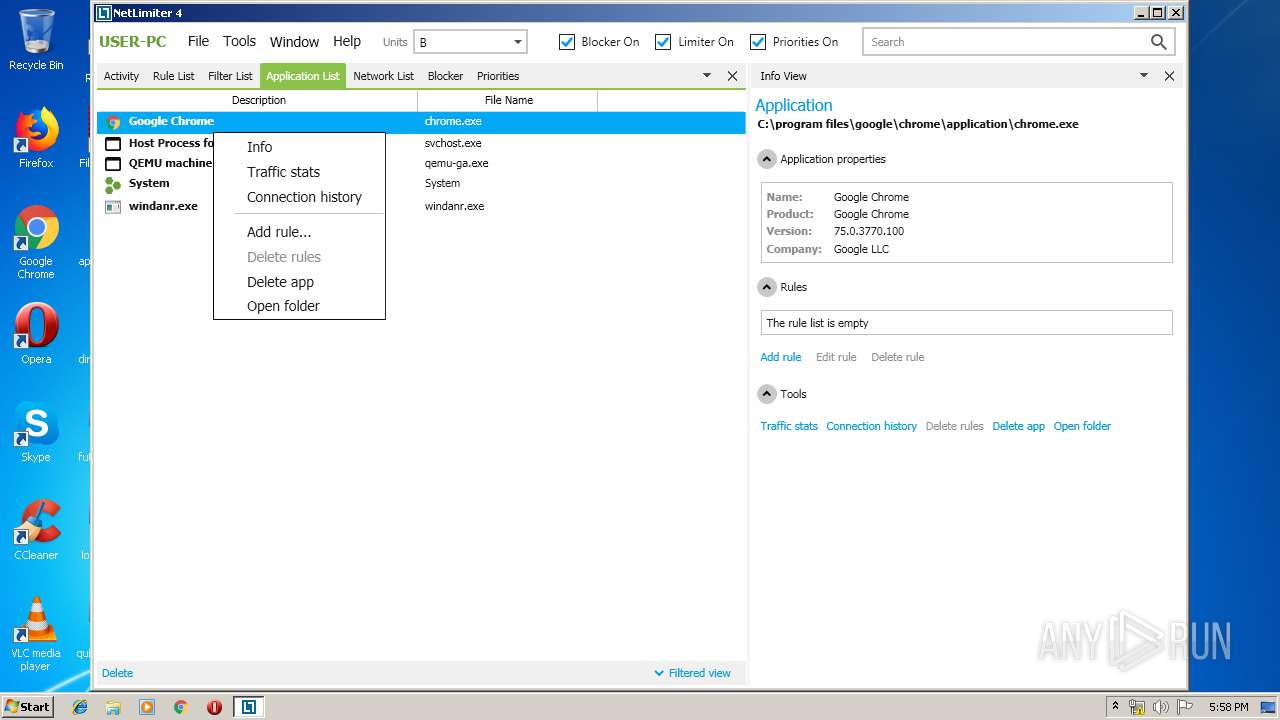
Task: Open Opera desktop shortcut
Action: [36, 334]
